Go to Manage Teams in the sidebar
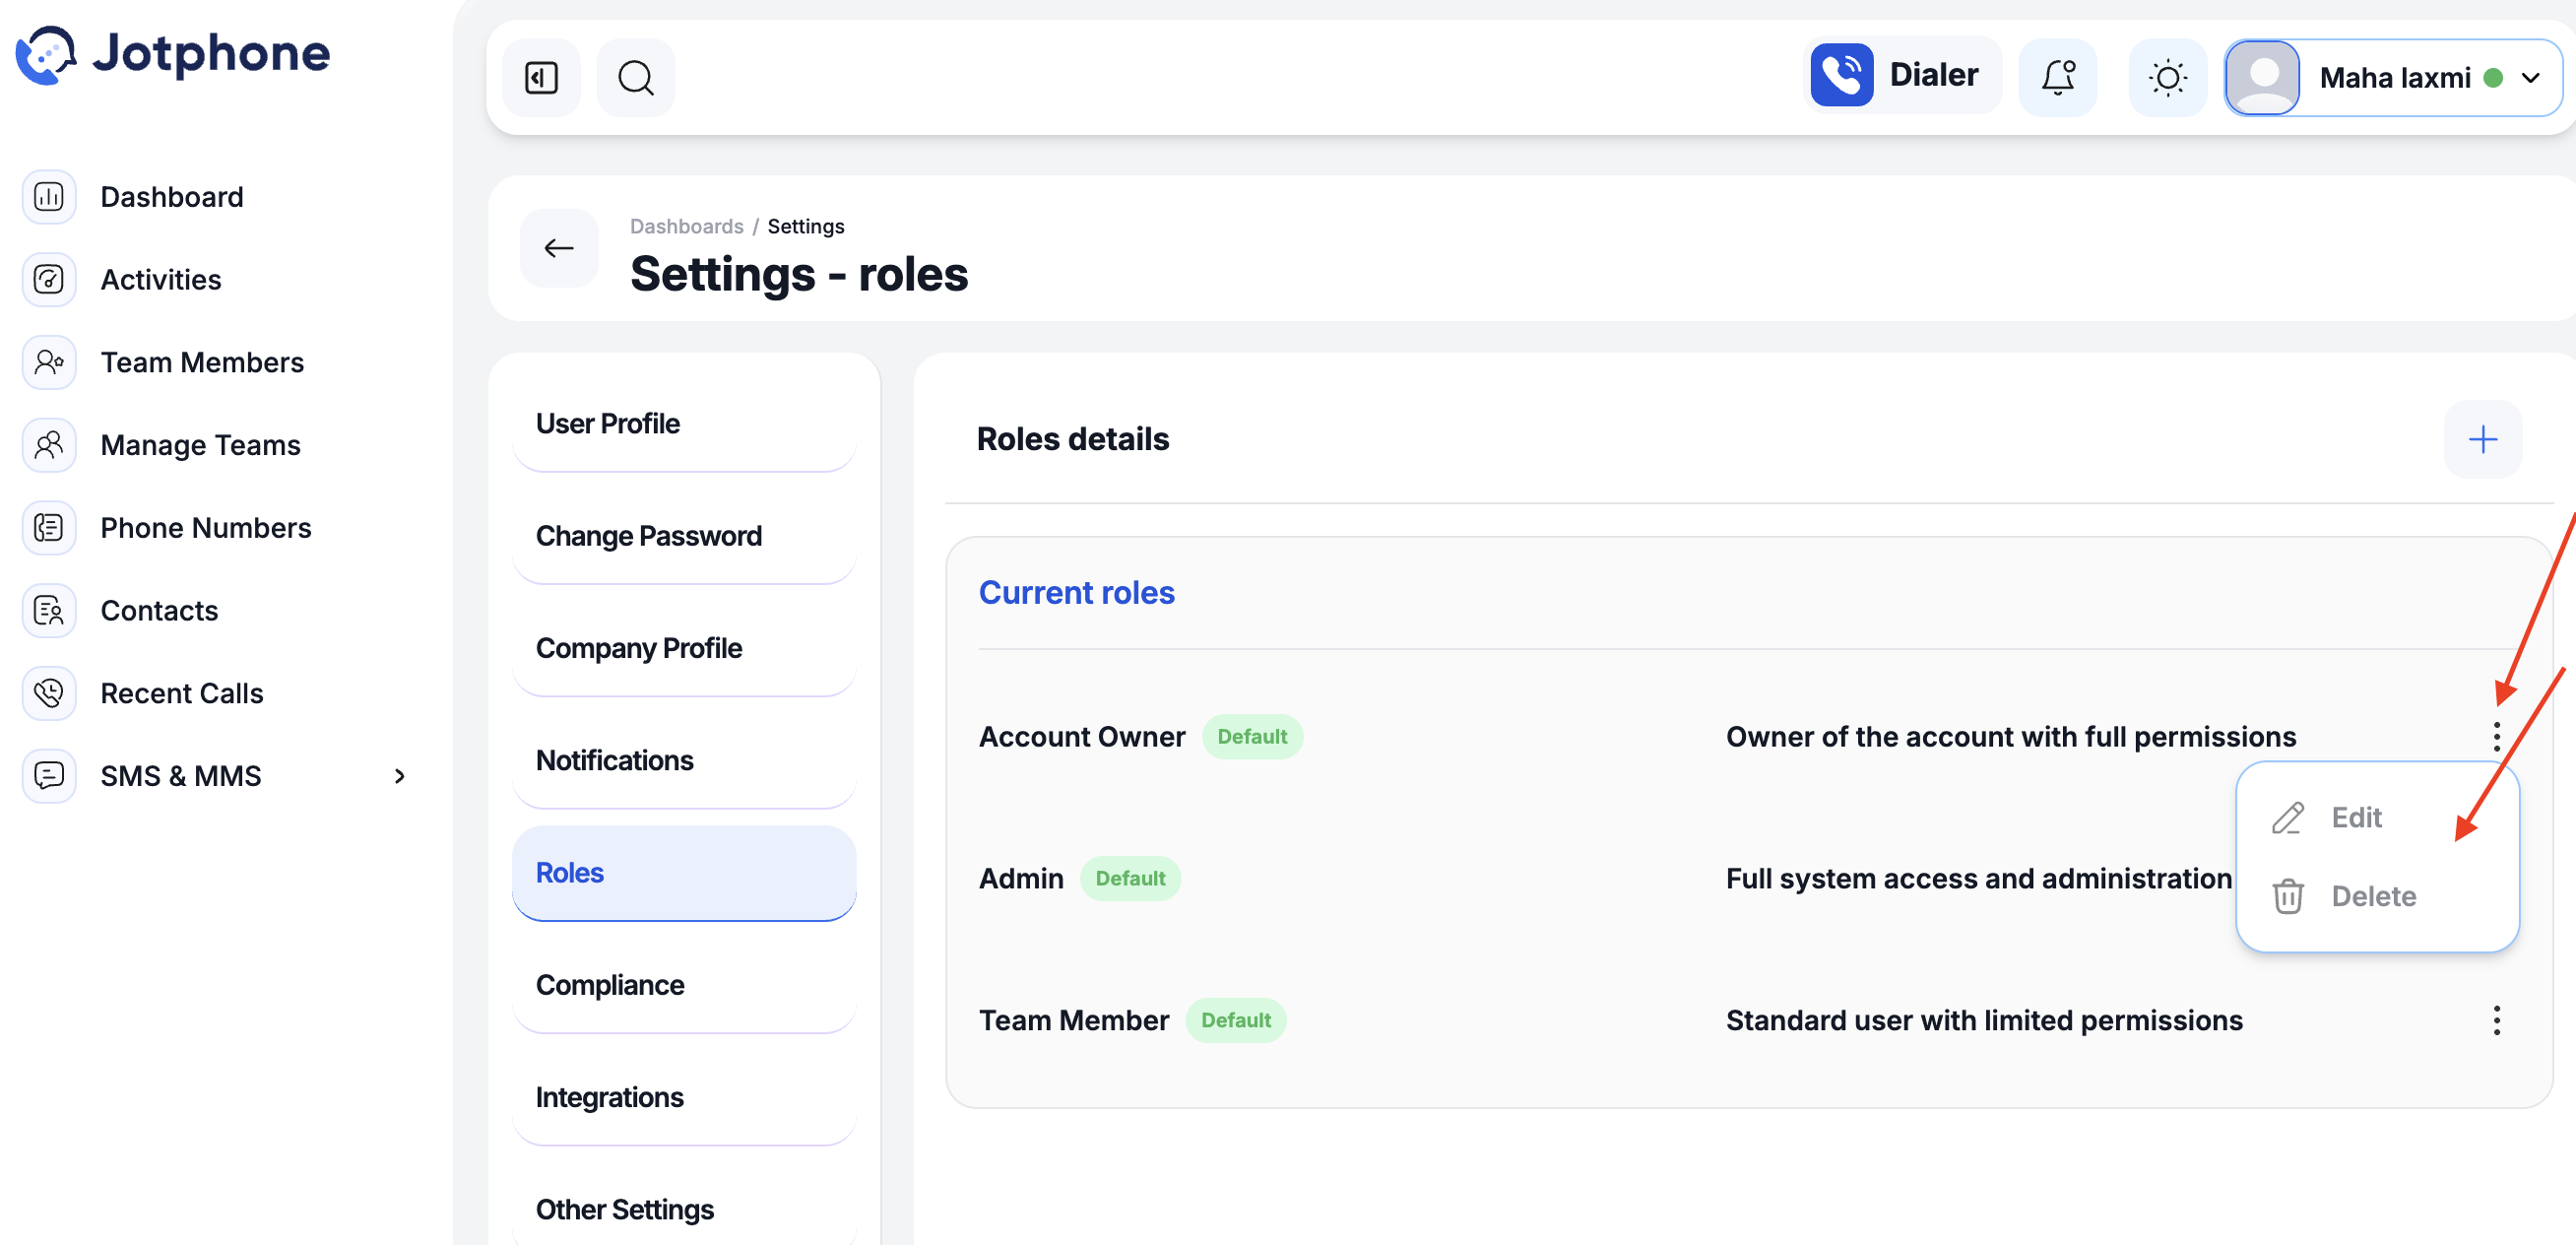Viewport: 2576px width, 1245px height. [201, 445]
